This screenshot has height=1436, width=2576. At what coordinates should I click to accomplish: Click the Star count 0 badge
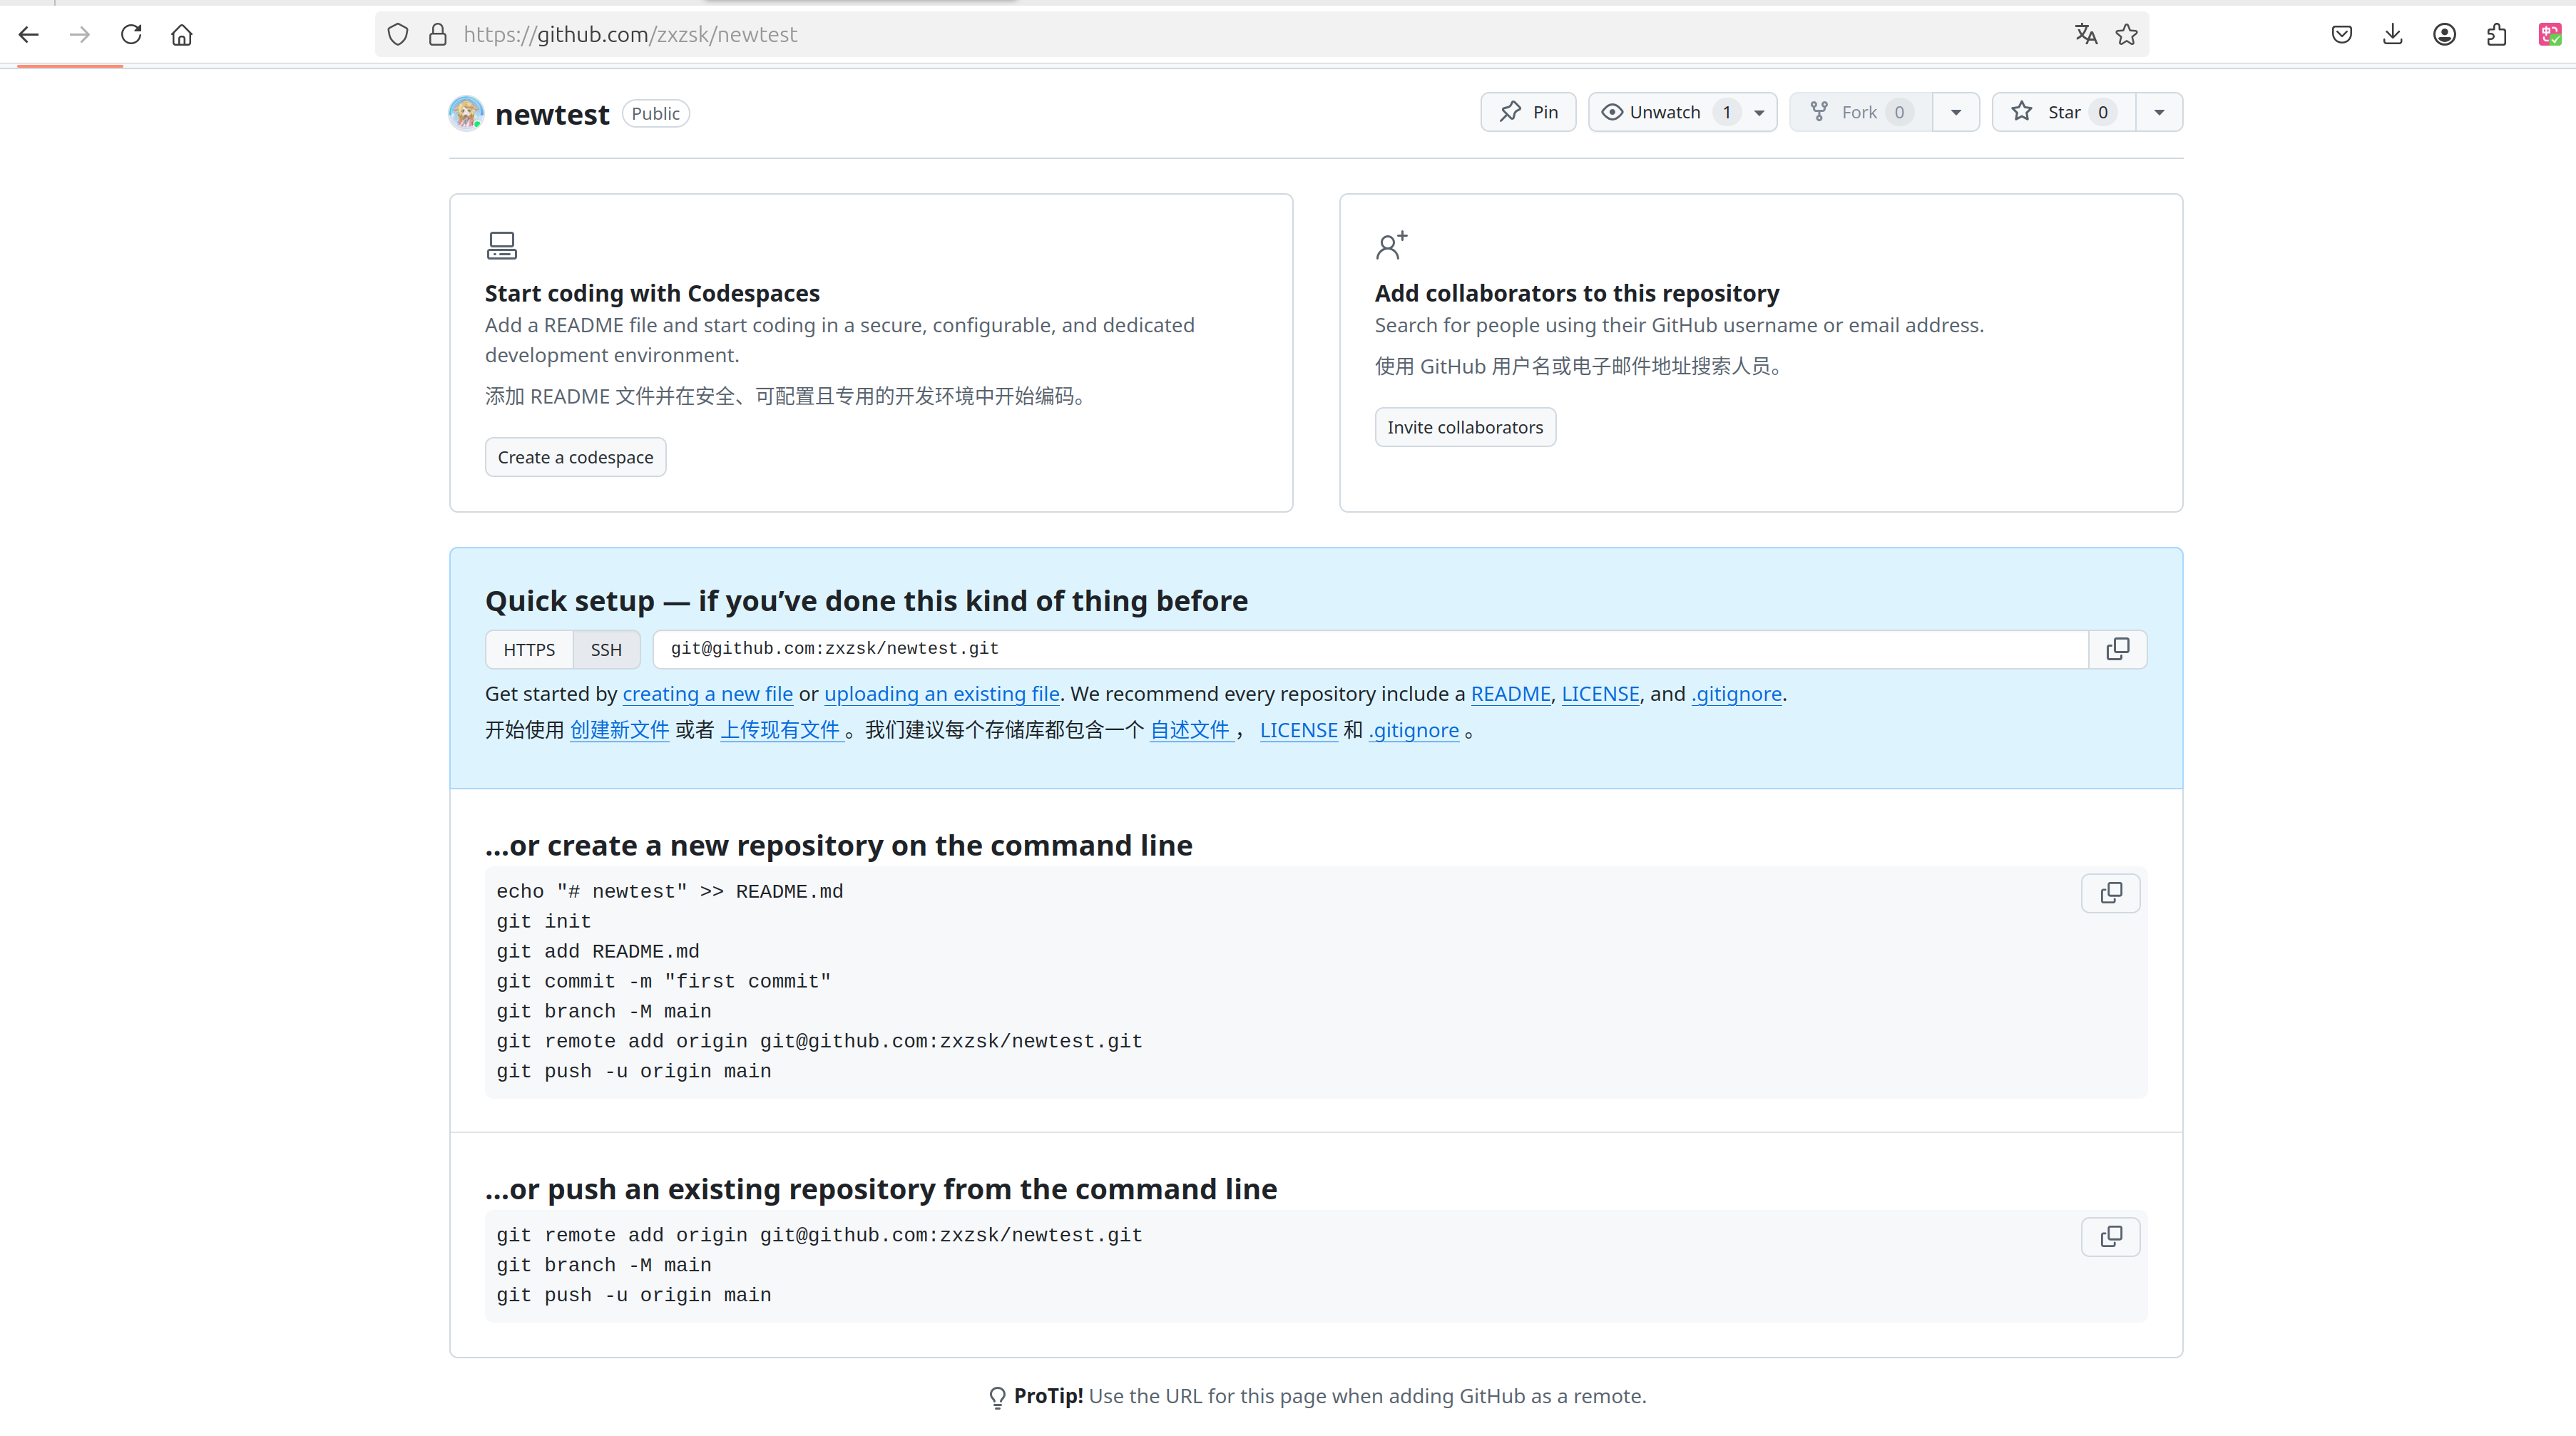[2103, 112]
